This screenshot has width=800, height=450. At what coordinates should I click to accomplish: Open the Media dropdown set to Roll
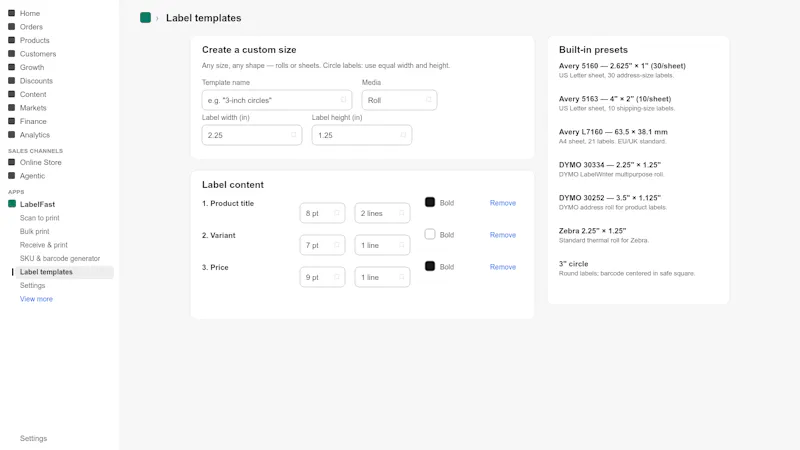(399, 100)
